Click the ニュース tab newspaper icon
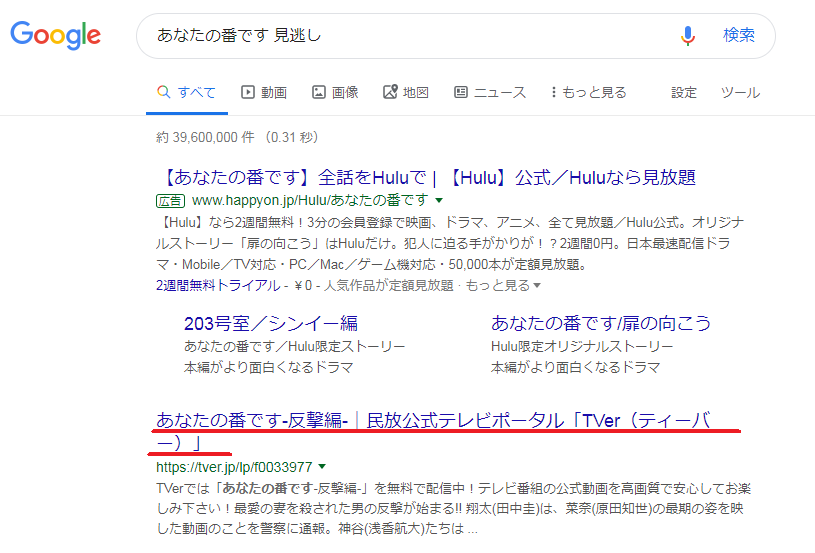Screen dimensions: 815x553 pyautogui.click(x=461, y=93)
